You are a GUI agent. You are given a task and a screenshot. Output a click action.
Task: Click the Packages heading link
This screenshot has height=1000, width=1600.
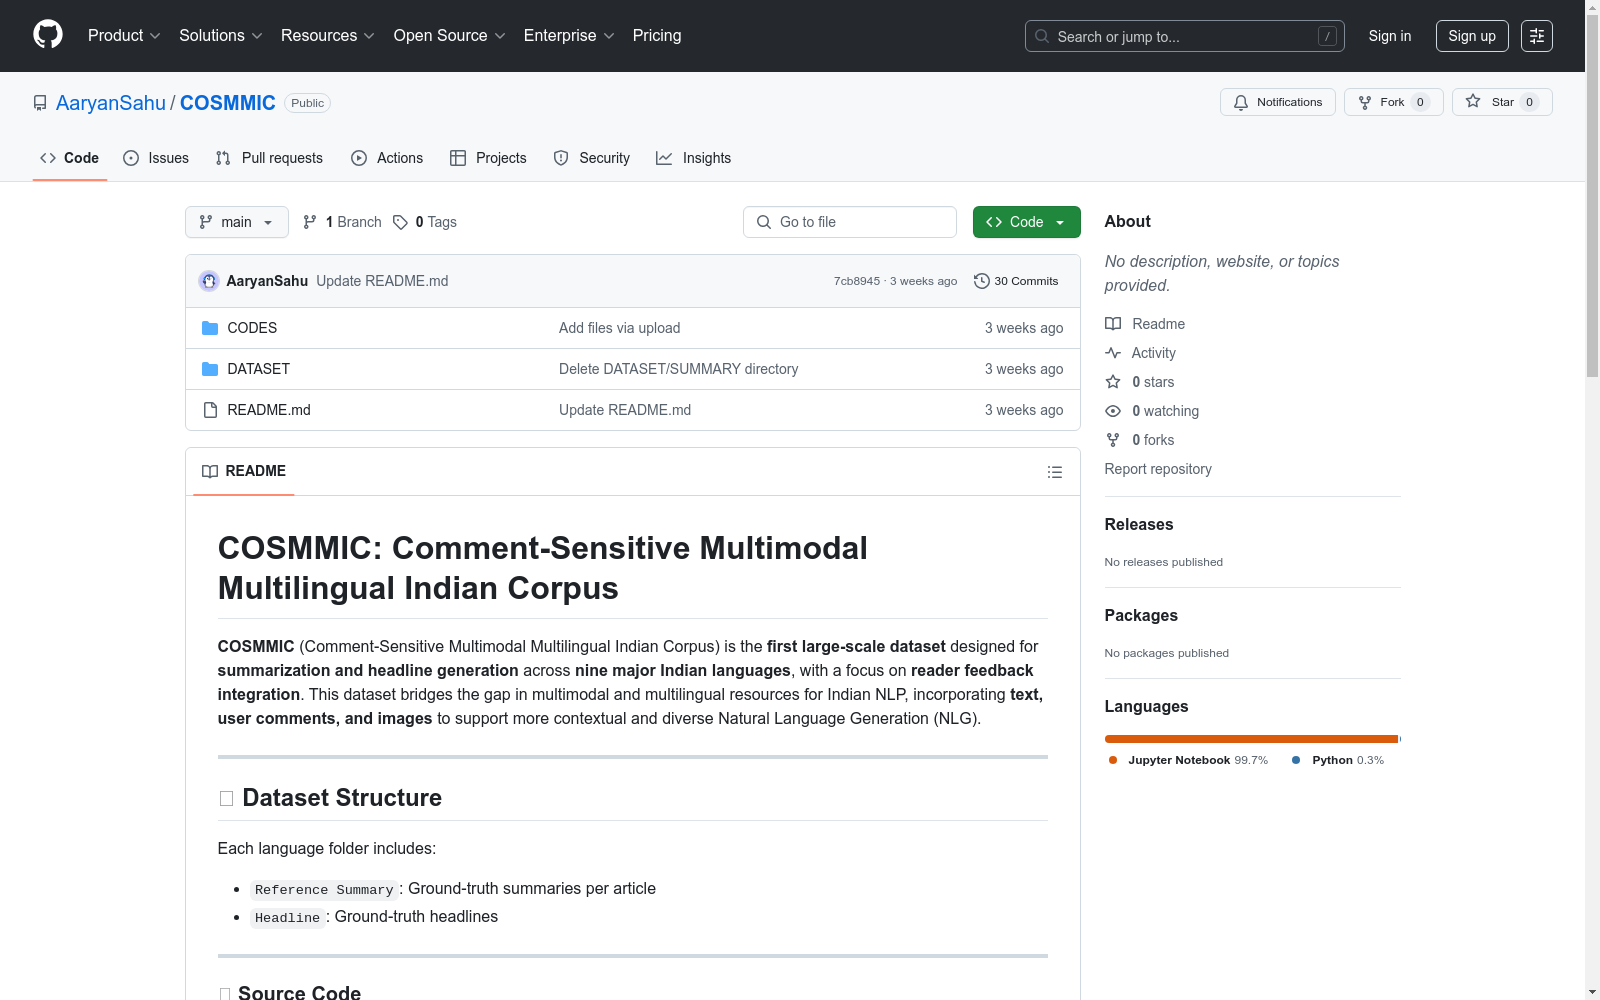coord(1141,616)
